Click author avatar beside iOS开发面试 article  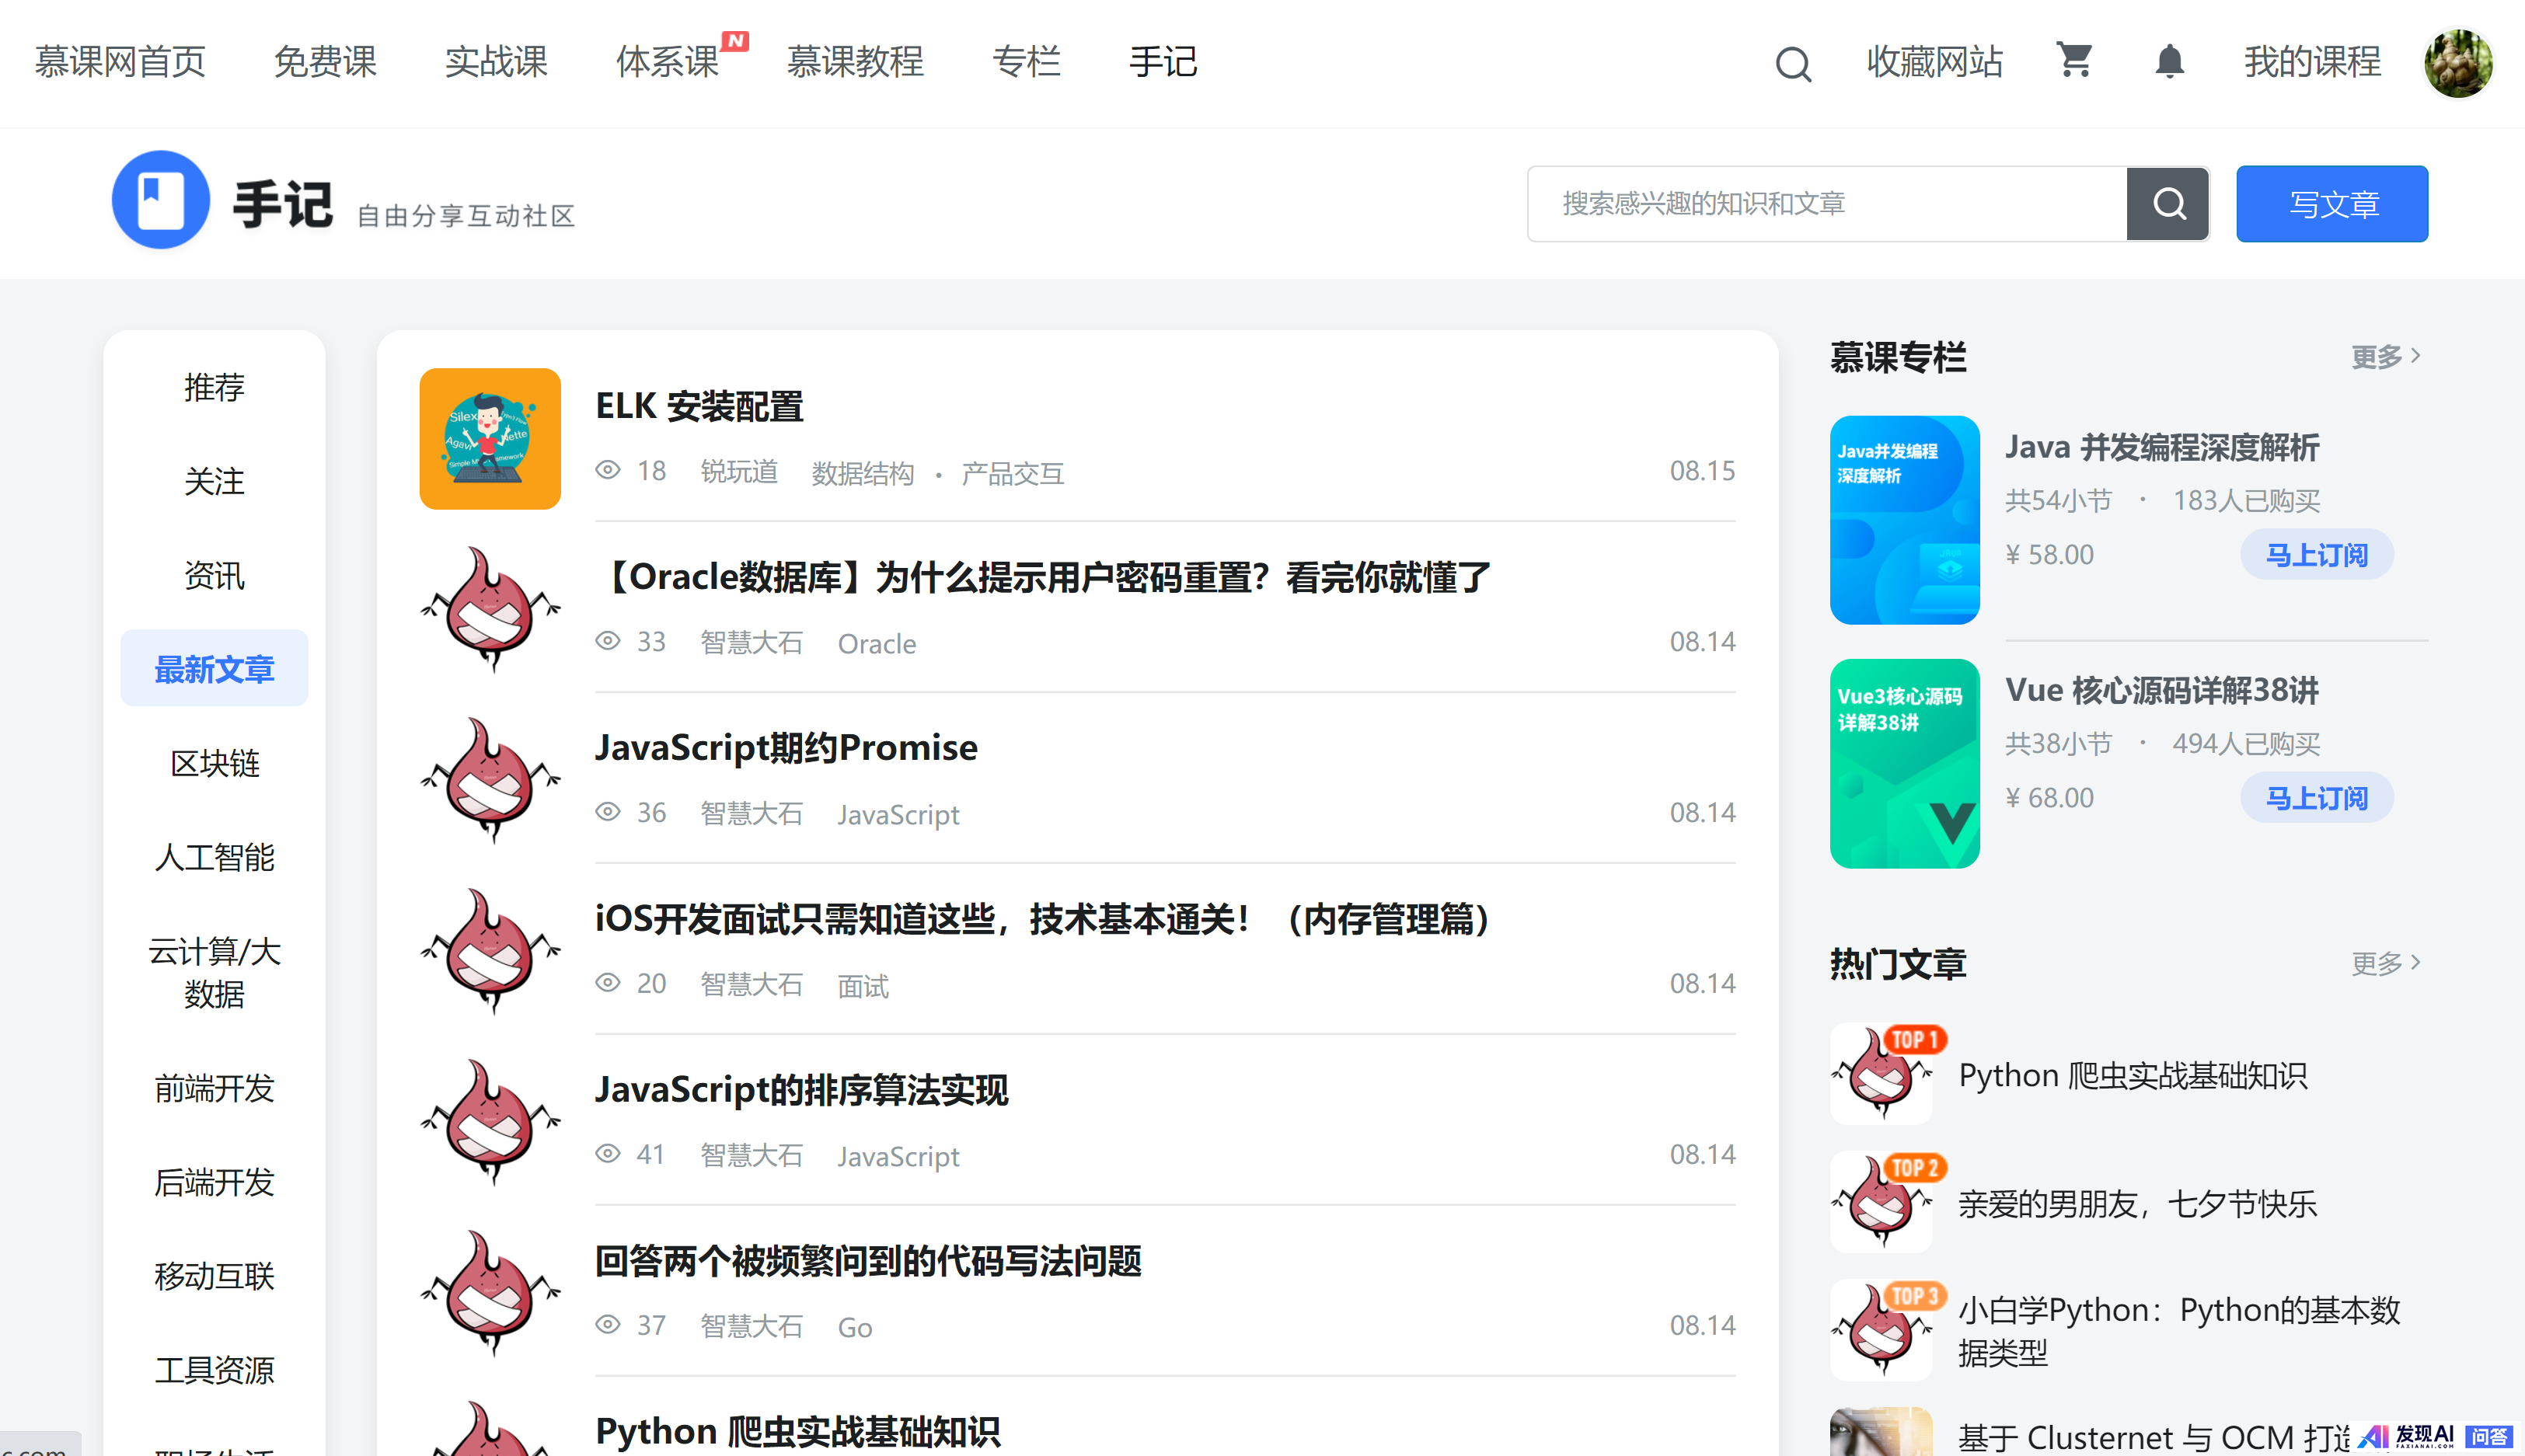point(490,951)
